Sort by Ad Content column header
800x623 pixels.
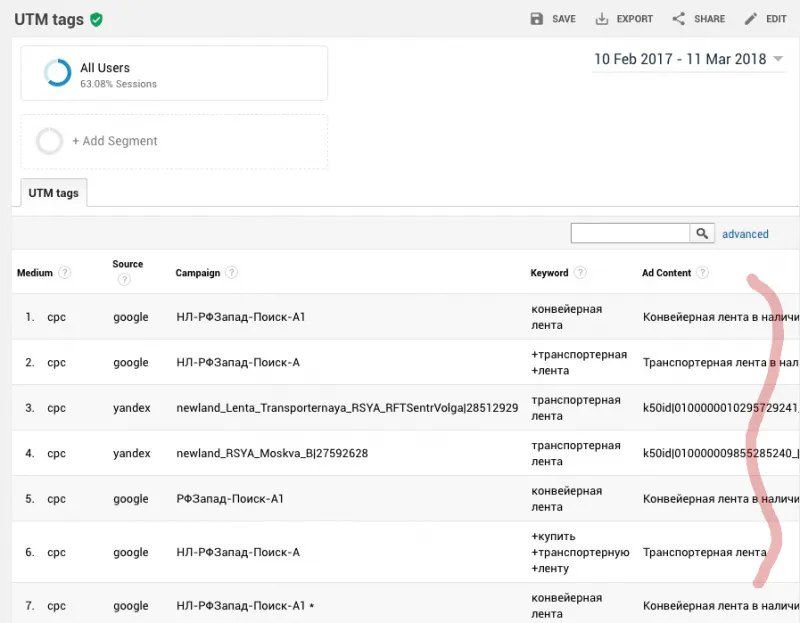(x=666, y=273)
